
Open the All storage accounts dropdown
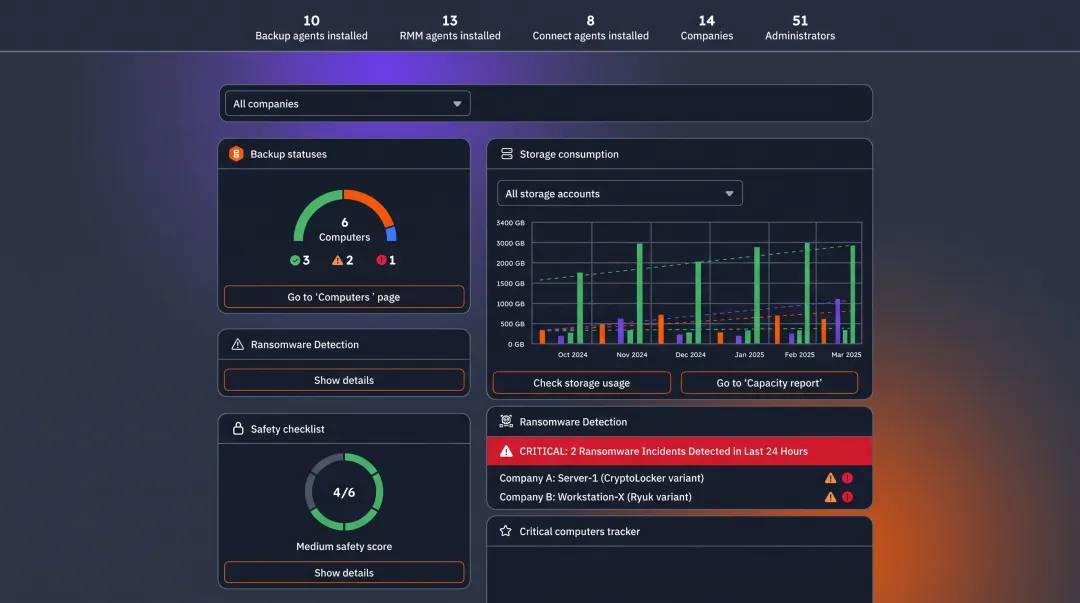pyautogui.click(x=619, y=194)
